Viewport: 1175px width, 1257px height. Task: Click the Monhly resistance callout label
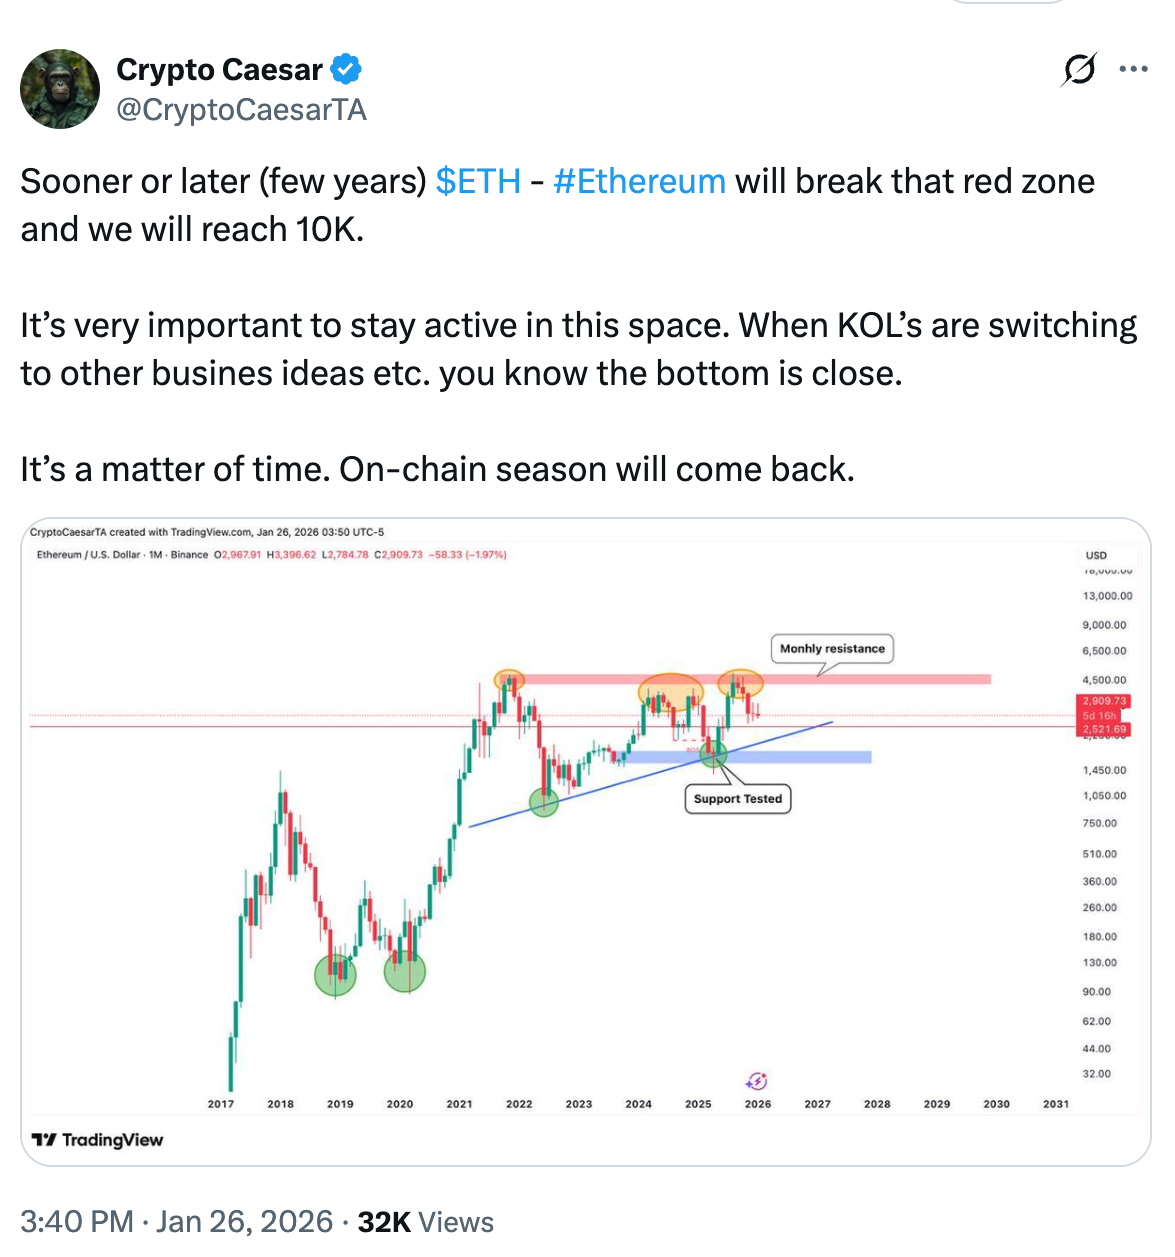click(833, 649)
